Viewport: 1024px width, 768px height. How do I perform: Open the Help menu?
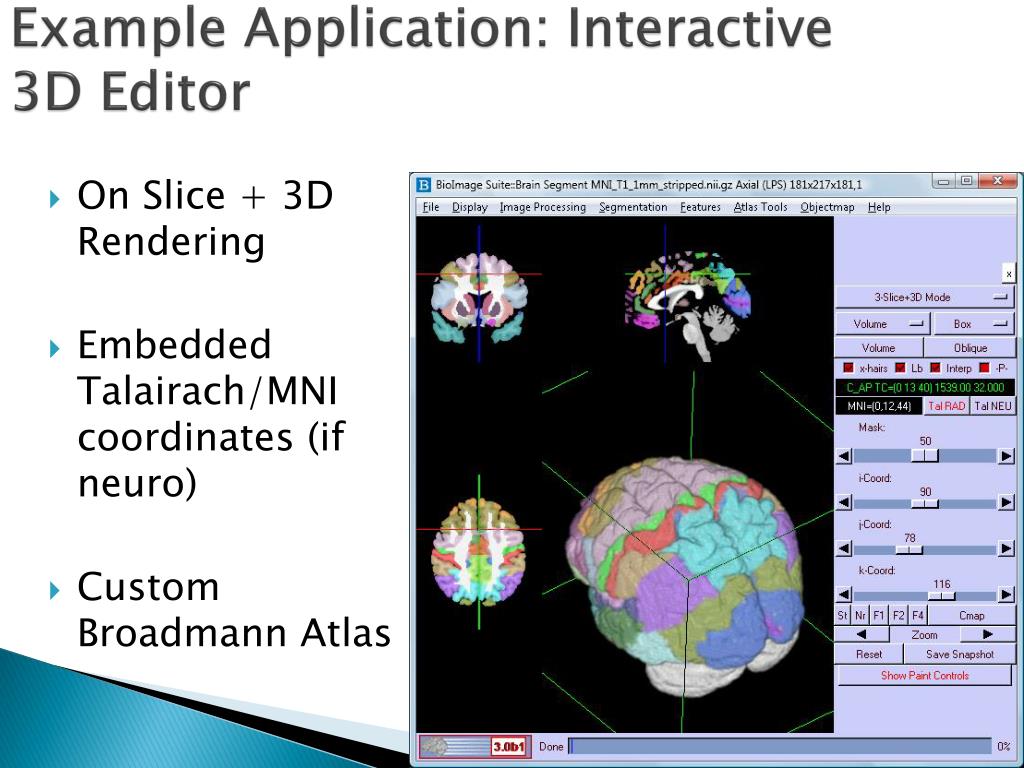click(x=879, y=207)
